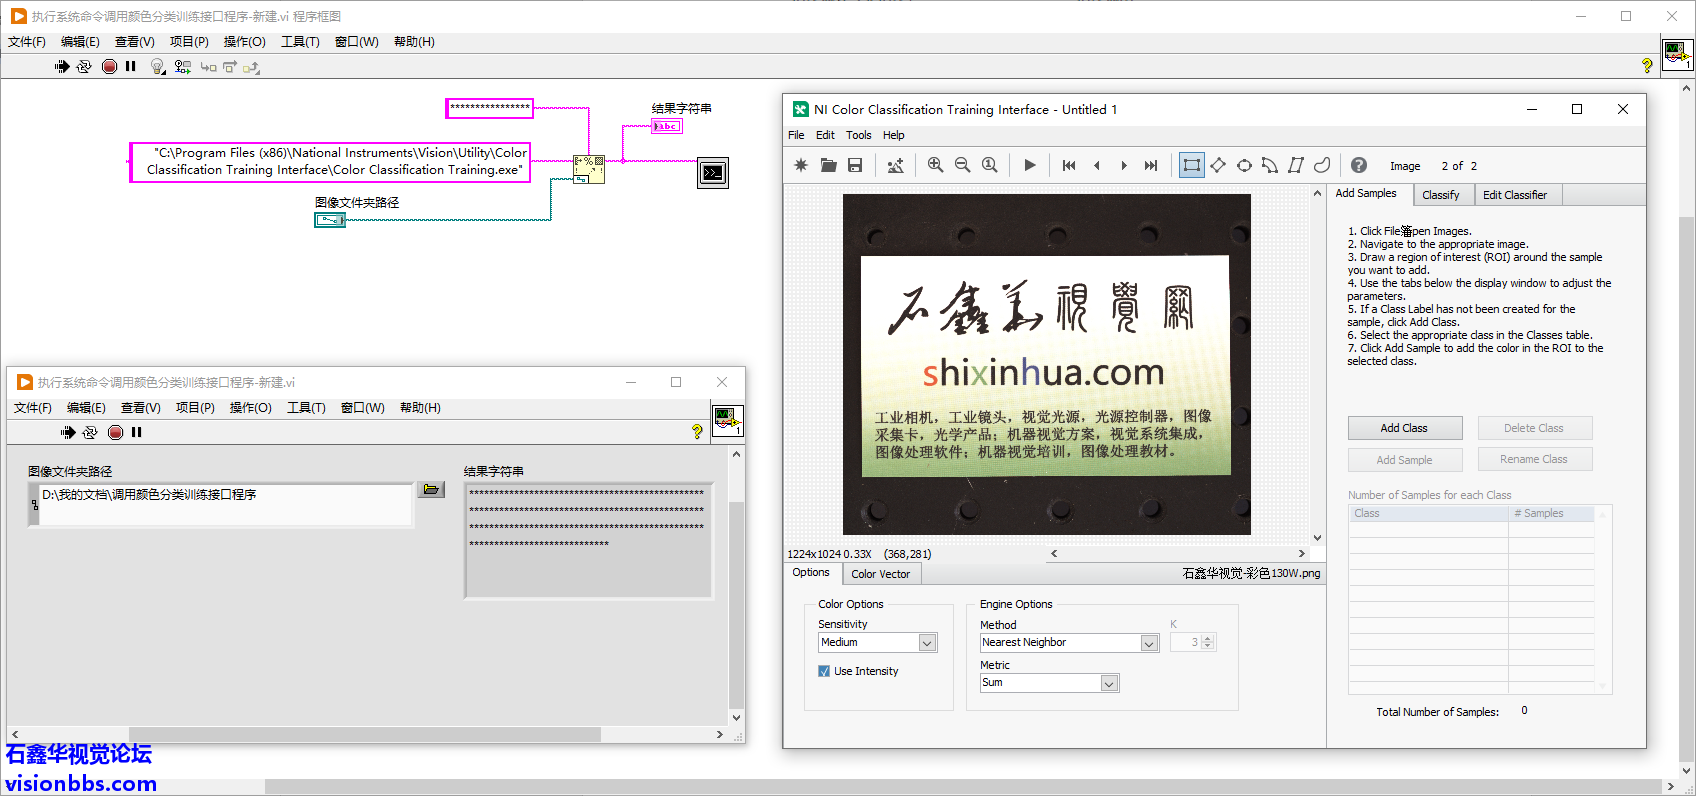This screenshot has height=796, width=1696.
Task: Abort execution in block diagram toolbar
Action: [x=109, y=67]
